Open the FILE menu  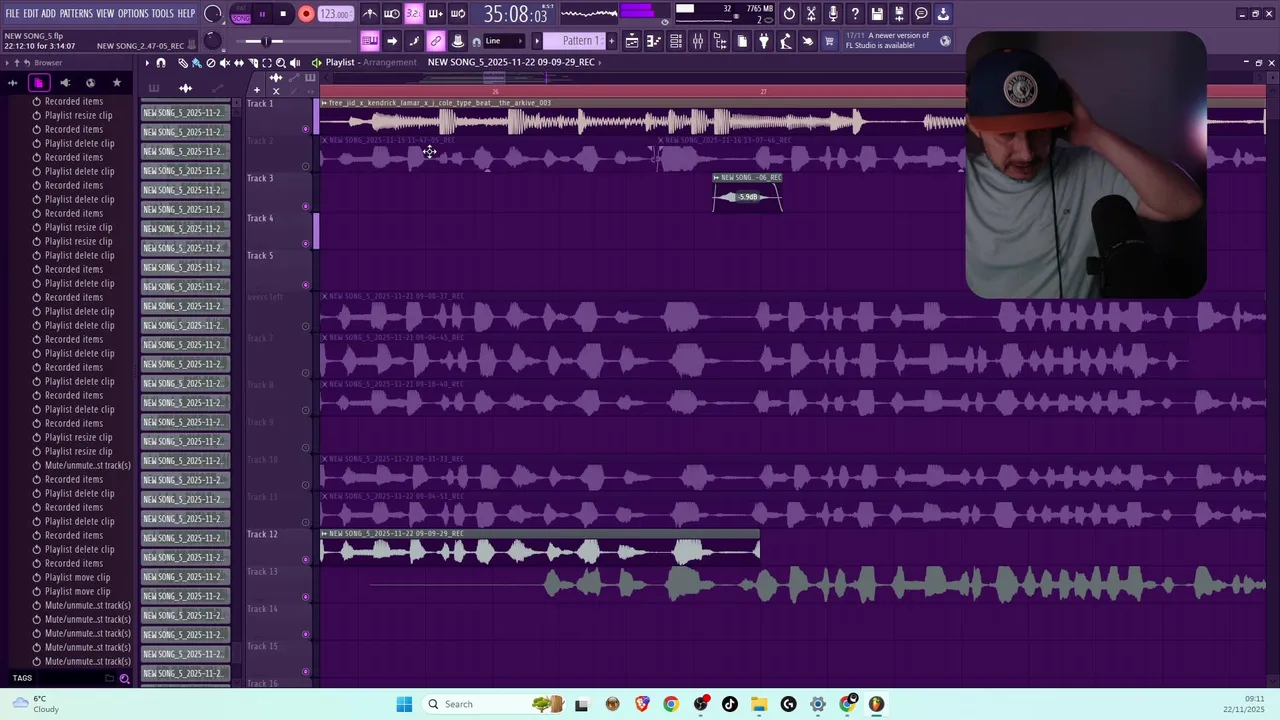click(12, 13)
